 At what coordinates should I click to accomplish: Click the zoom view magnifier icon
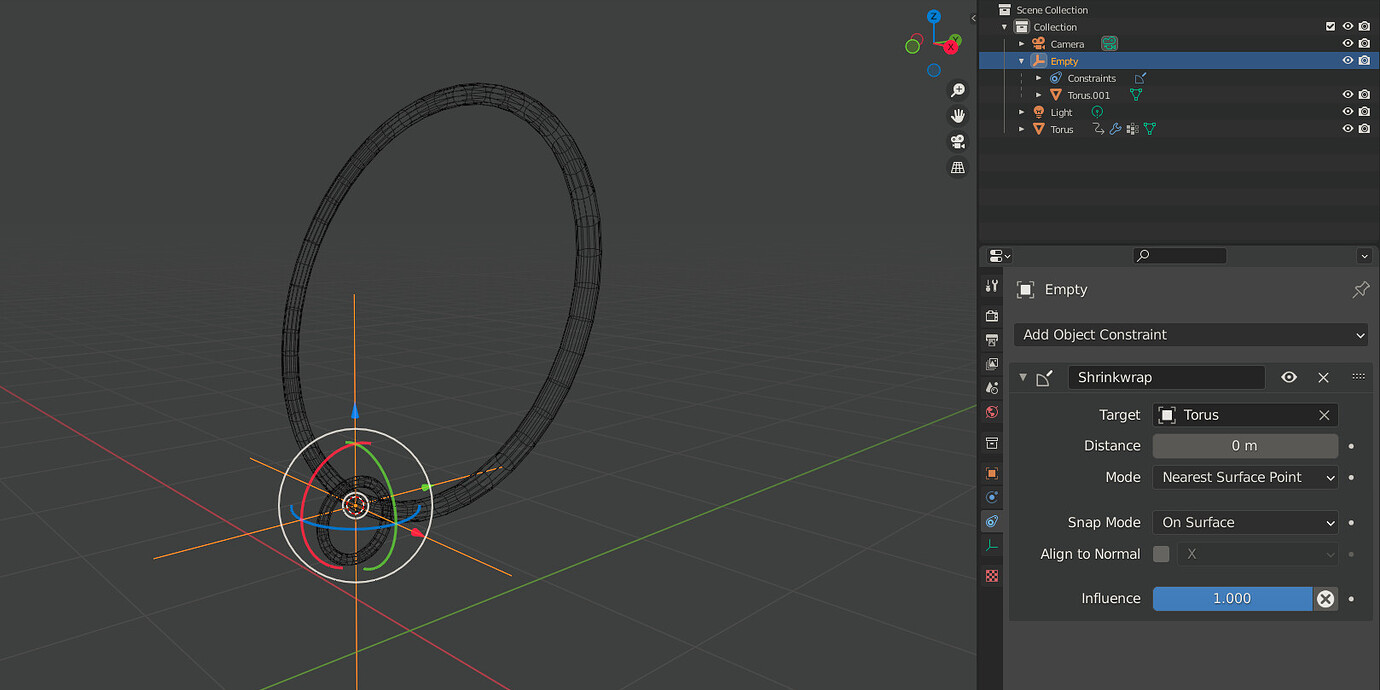coord(958,90)
